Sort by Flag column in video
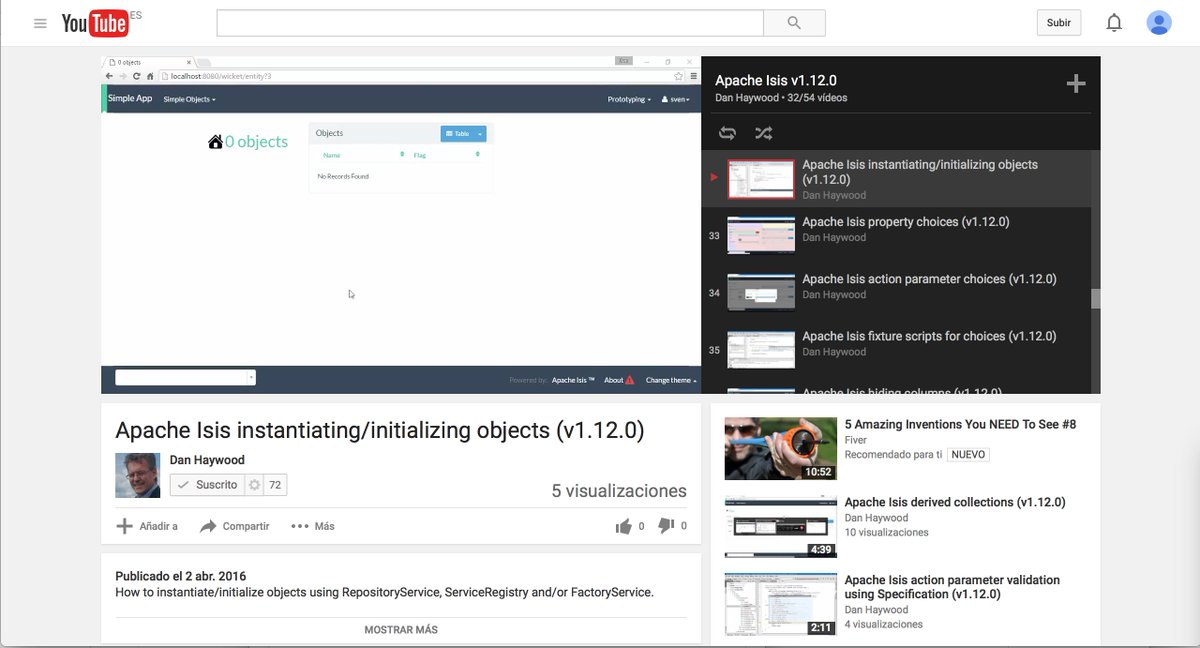Image resolution: width=1200 pixels, height=648 pixels. pos(420,155)
